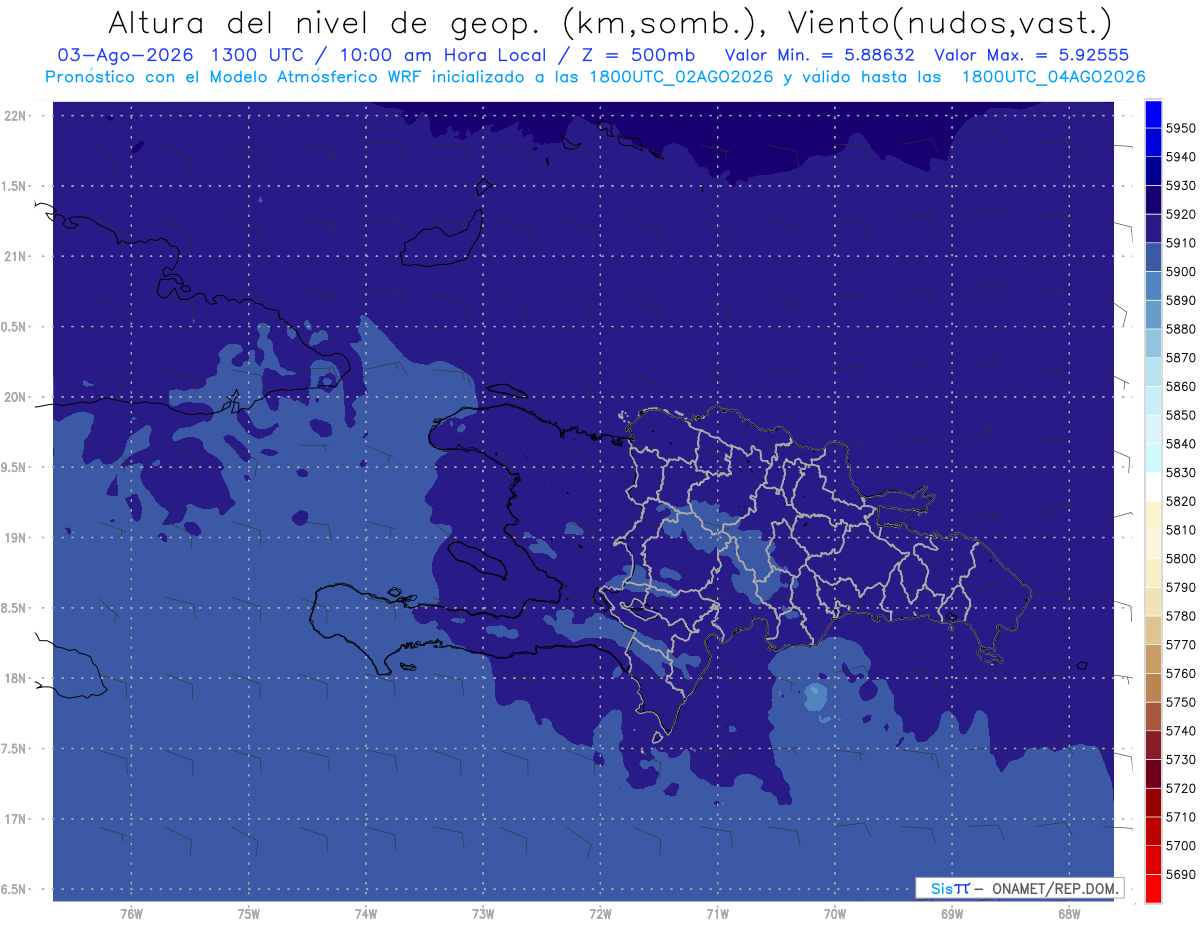This screenshot has height=927, width=1200.
Task: Click the color bar swatch between 5770 and 5780
Action: coord(1152,630)
